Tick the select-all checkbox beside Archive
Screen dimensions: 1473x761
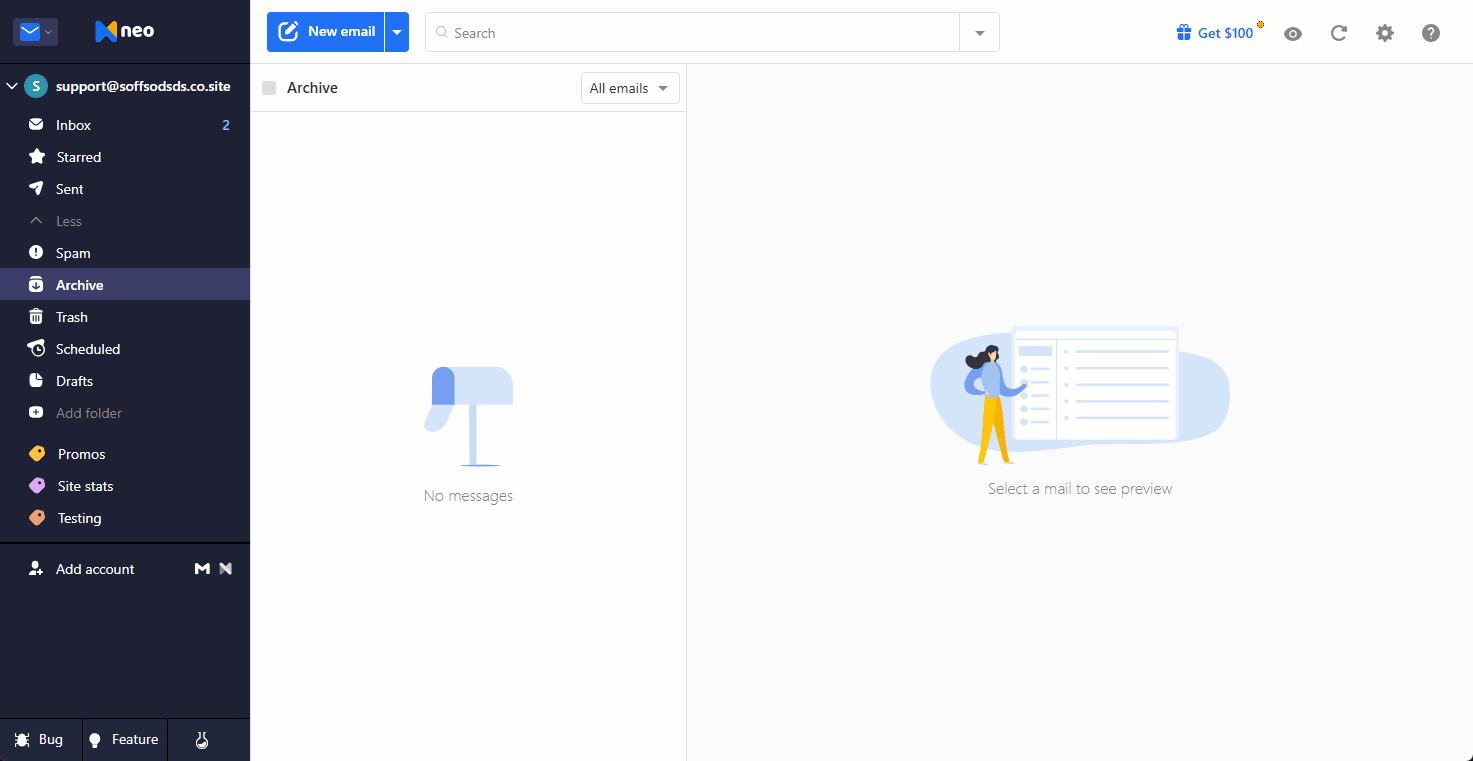[269, 88]
